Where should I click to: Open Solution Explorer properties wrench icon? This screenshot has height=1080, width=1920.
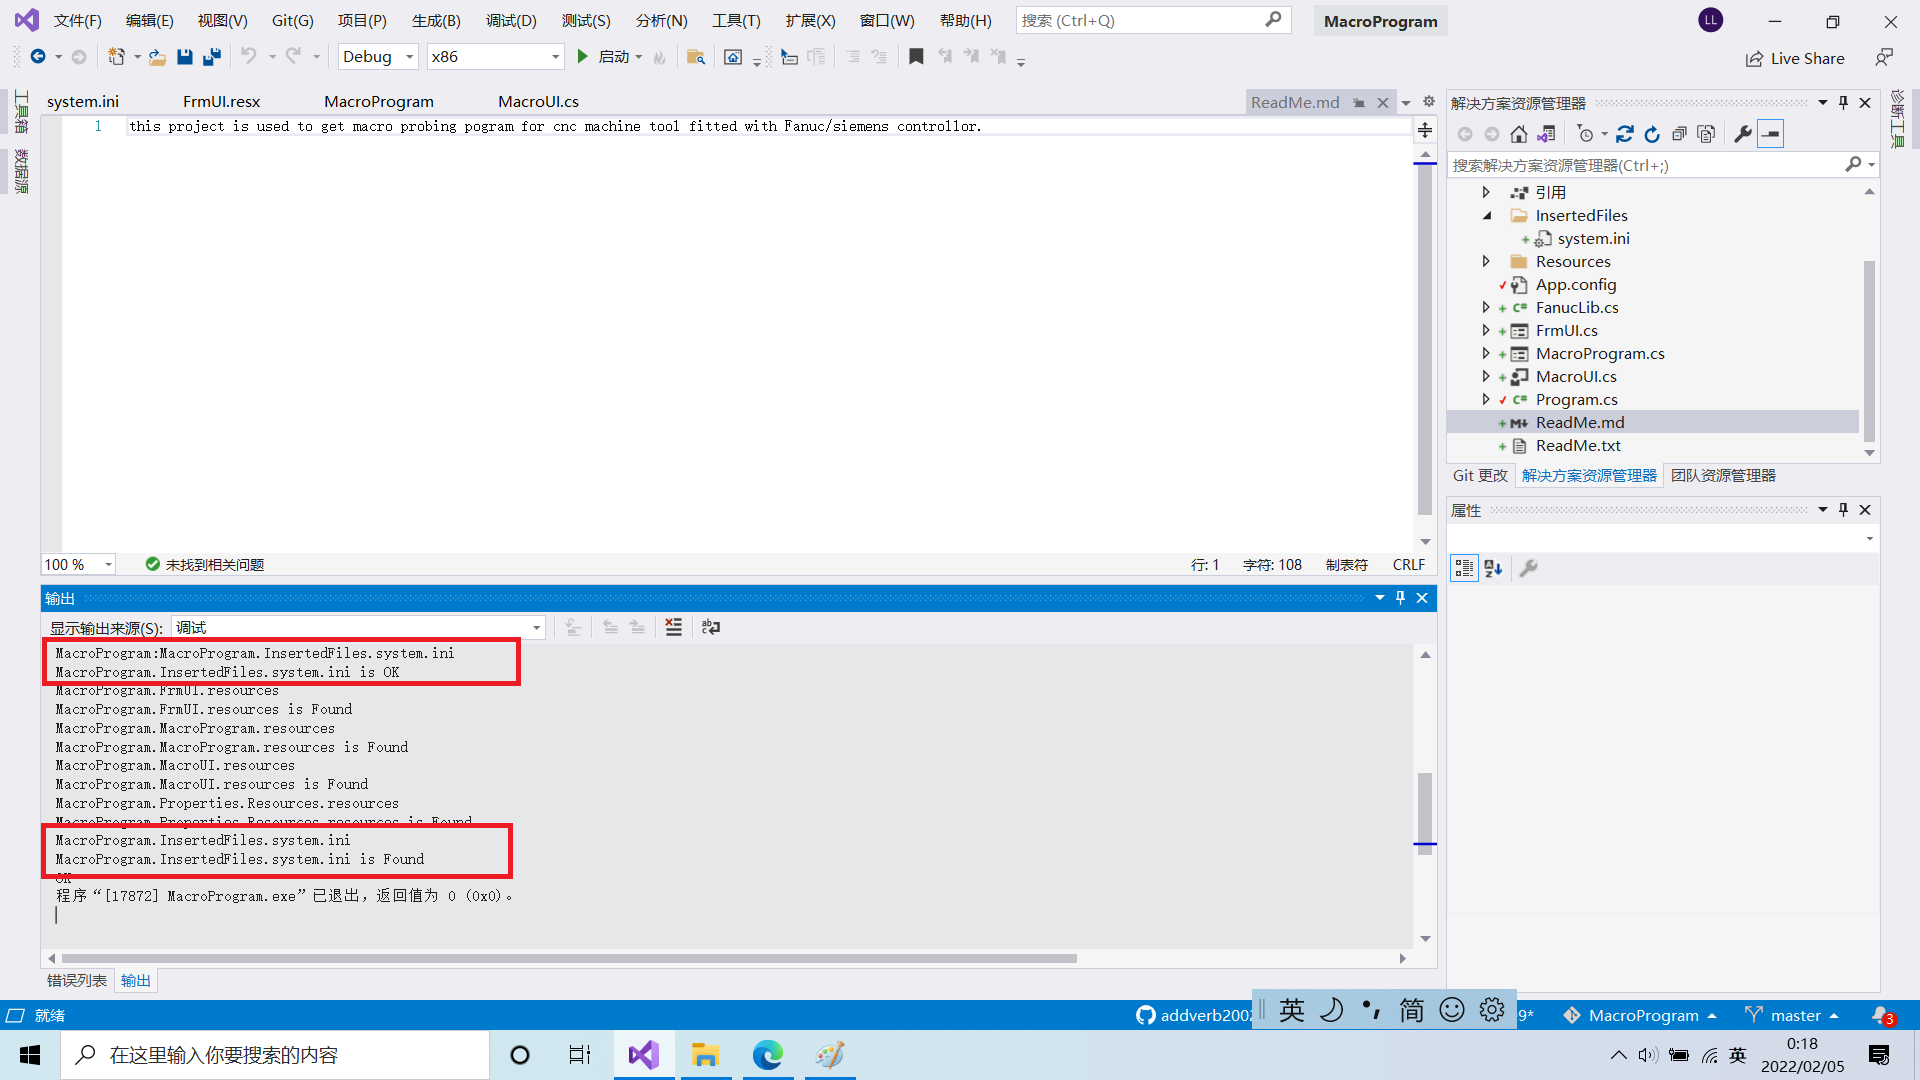(1743, 133)
